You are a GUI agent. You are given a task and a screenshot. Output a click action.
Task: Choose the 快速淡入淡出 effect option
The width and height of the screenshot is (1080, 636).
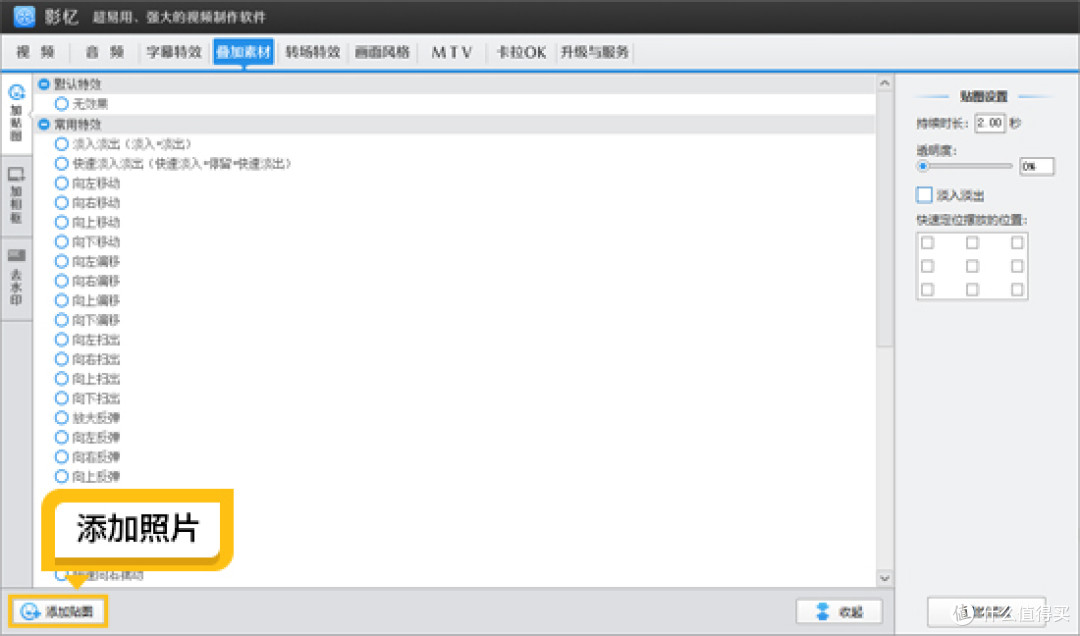click(61, 164)
